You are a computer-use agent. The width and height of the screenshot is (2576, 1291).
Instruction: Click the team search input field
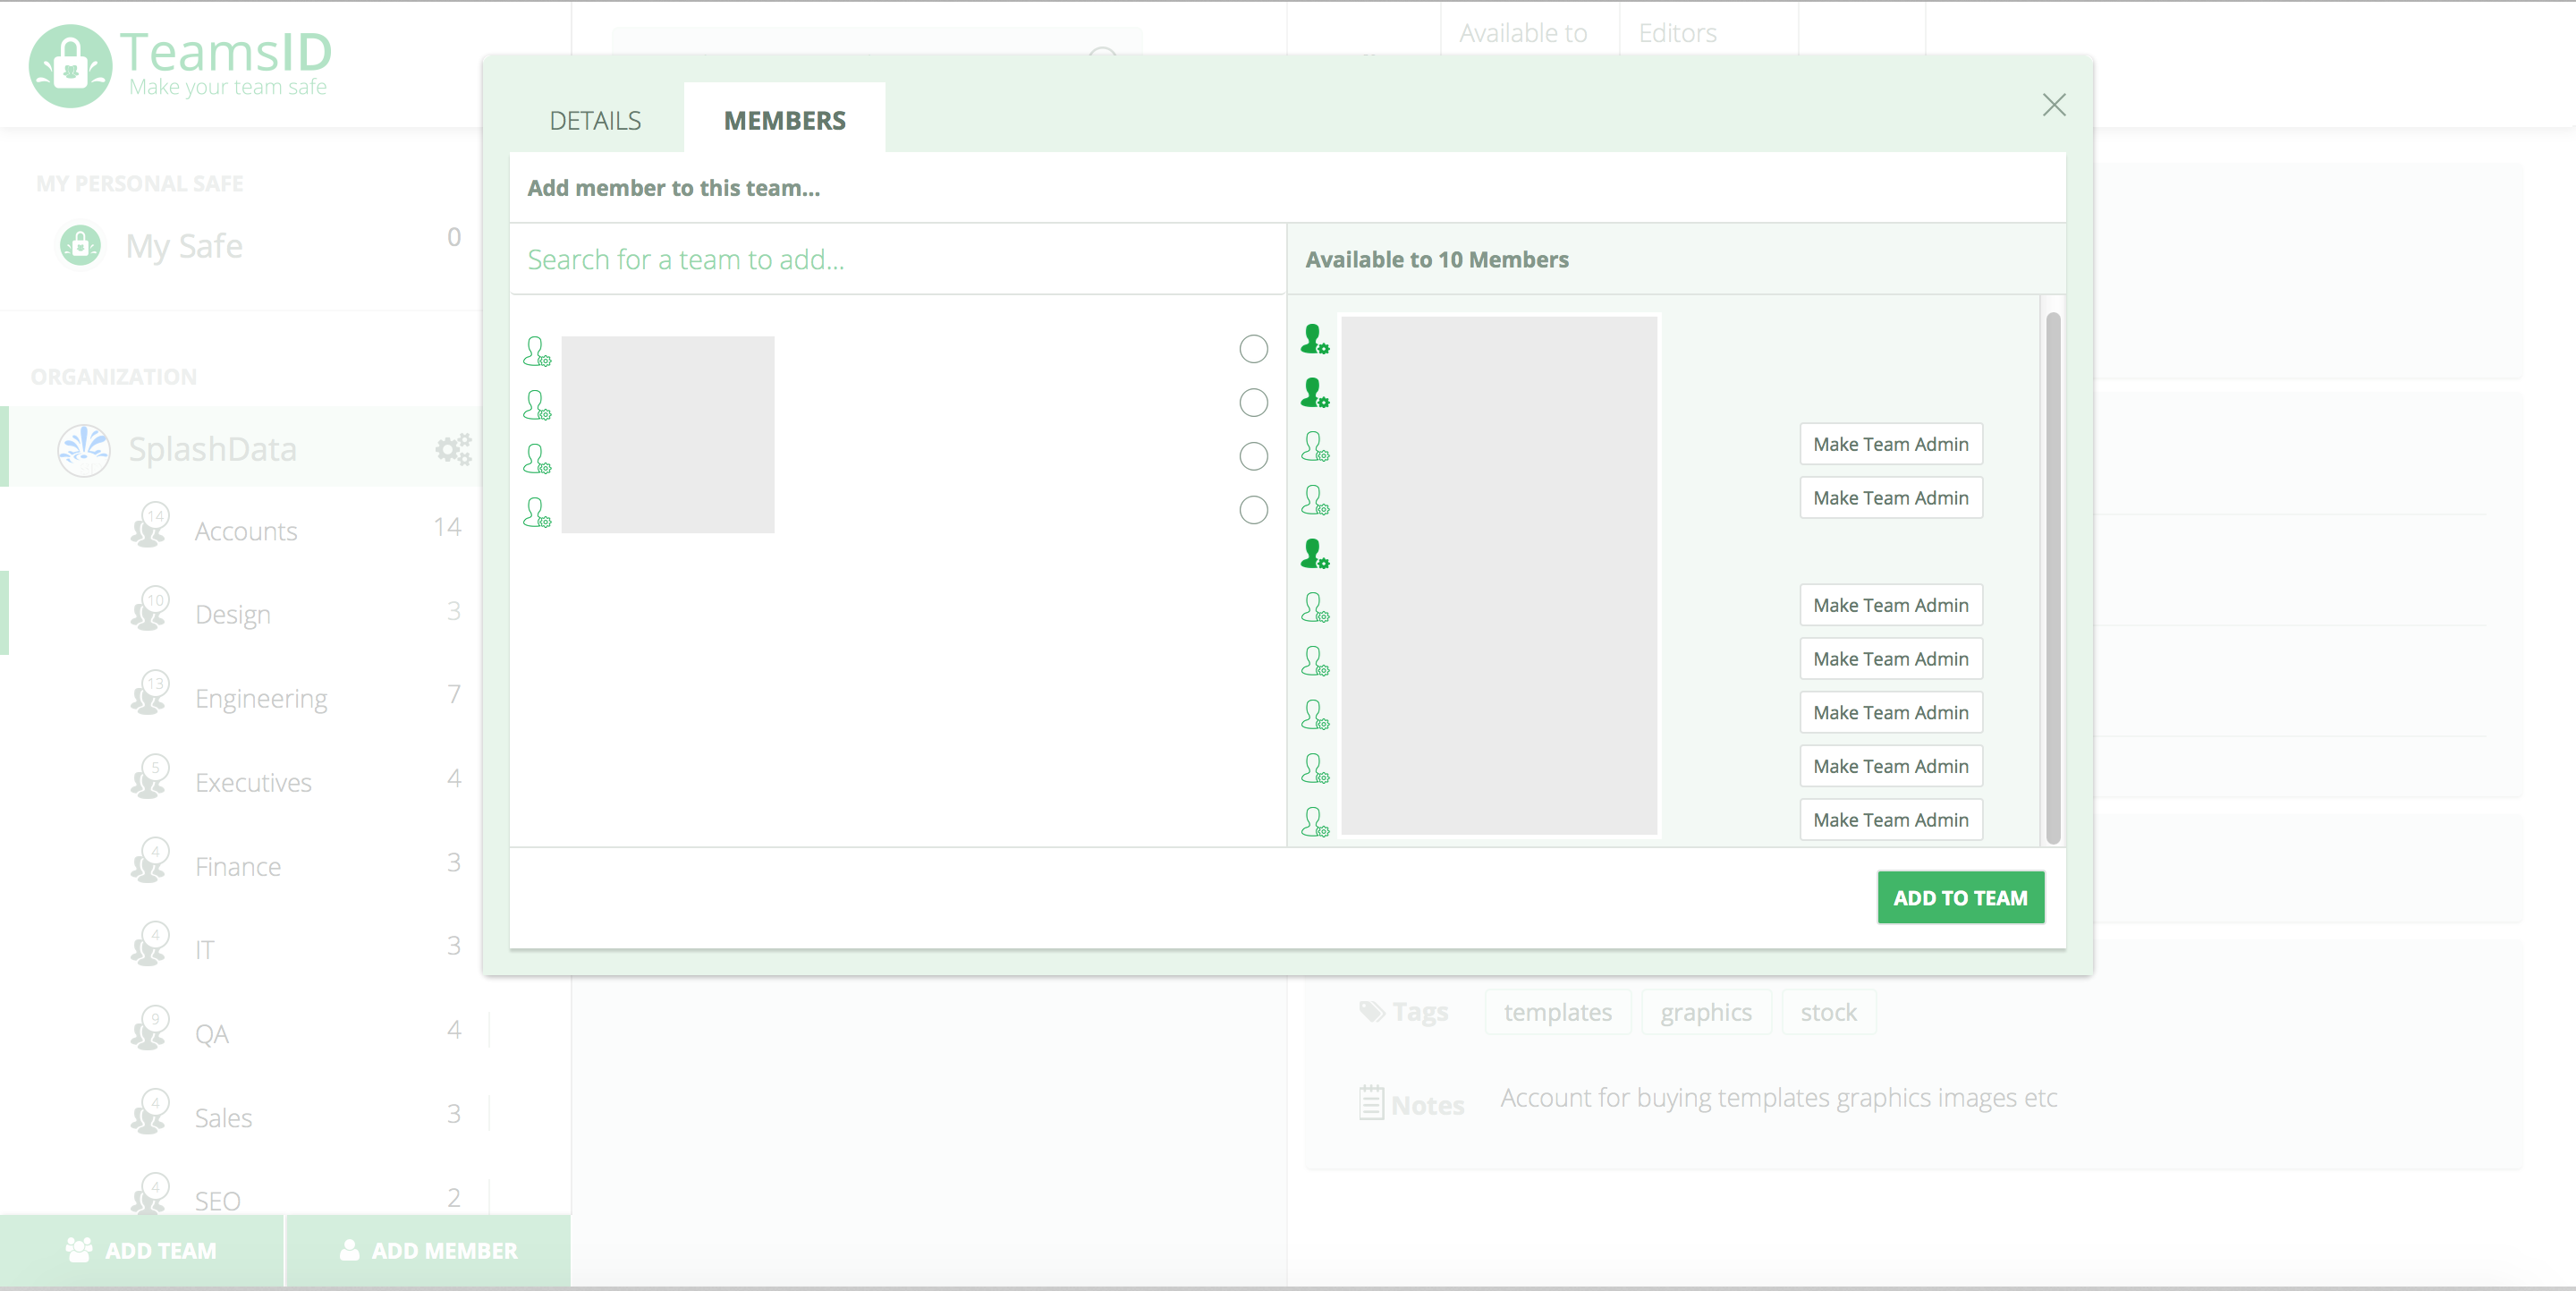click(896, 260)
